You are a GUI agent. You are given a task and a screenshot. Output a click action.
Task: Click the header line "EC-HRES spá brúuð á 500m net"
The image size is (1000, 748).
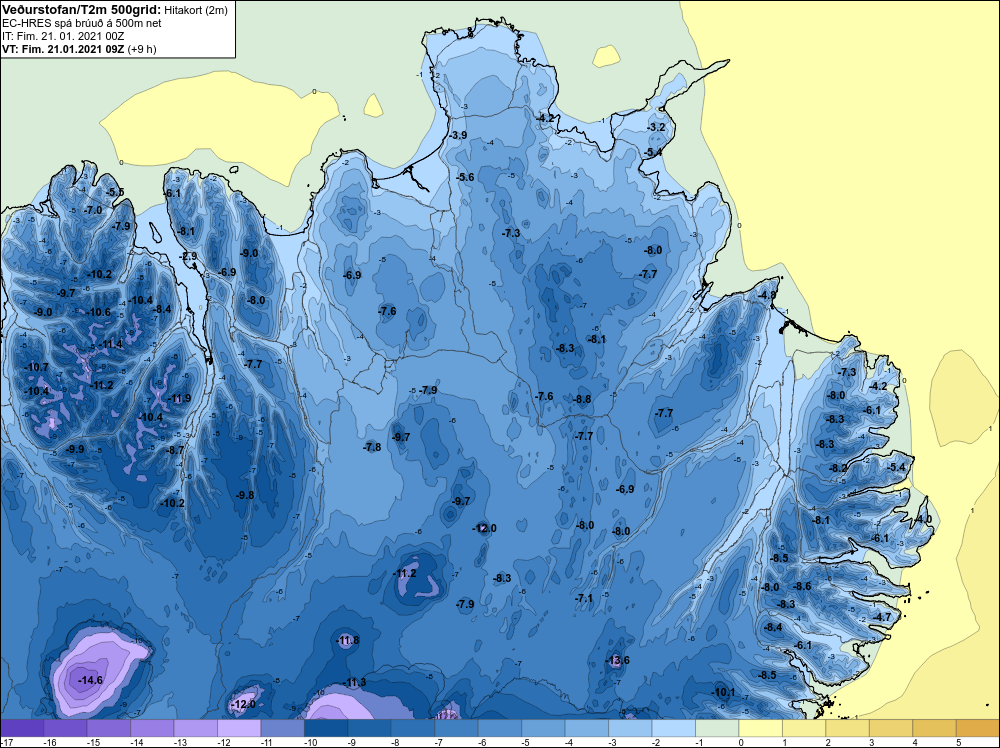point(82,23)
